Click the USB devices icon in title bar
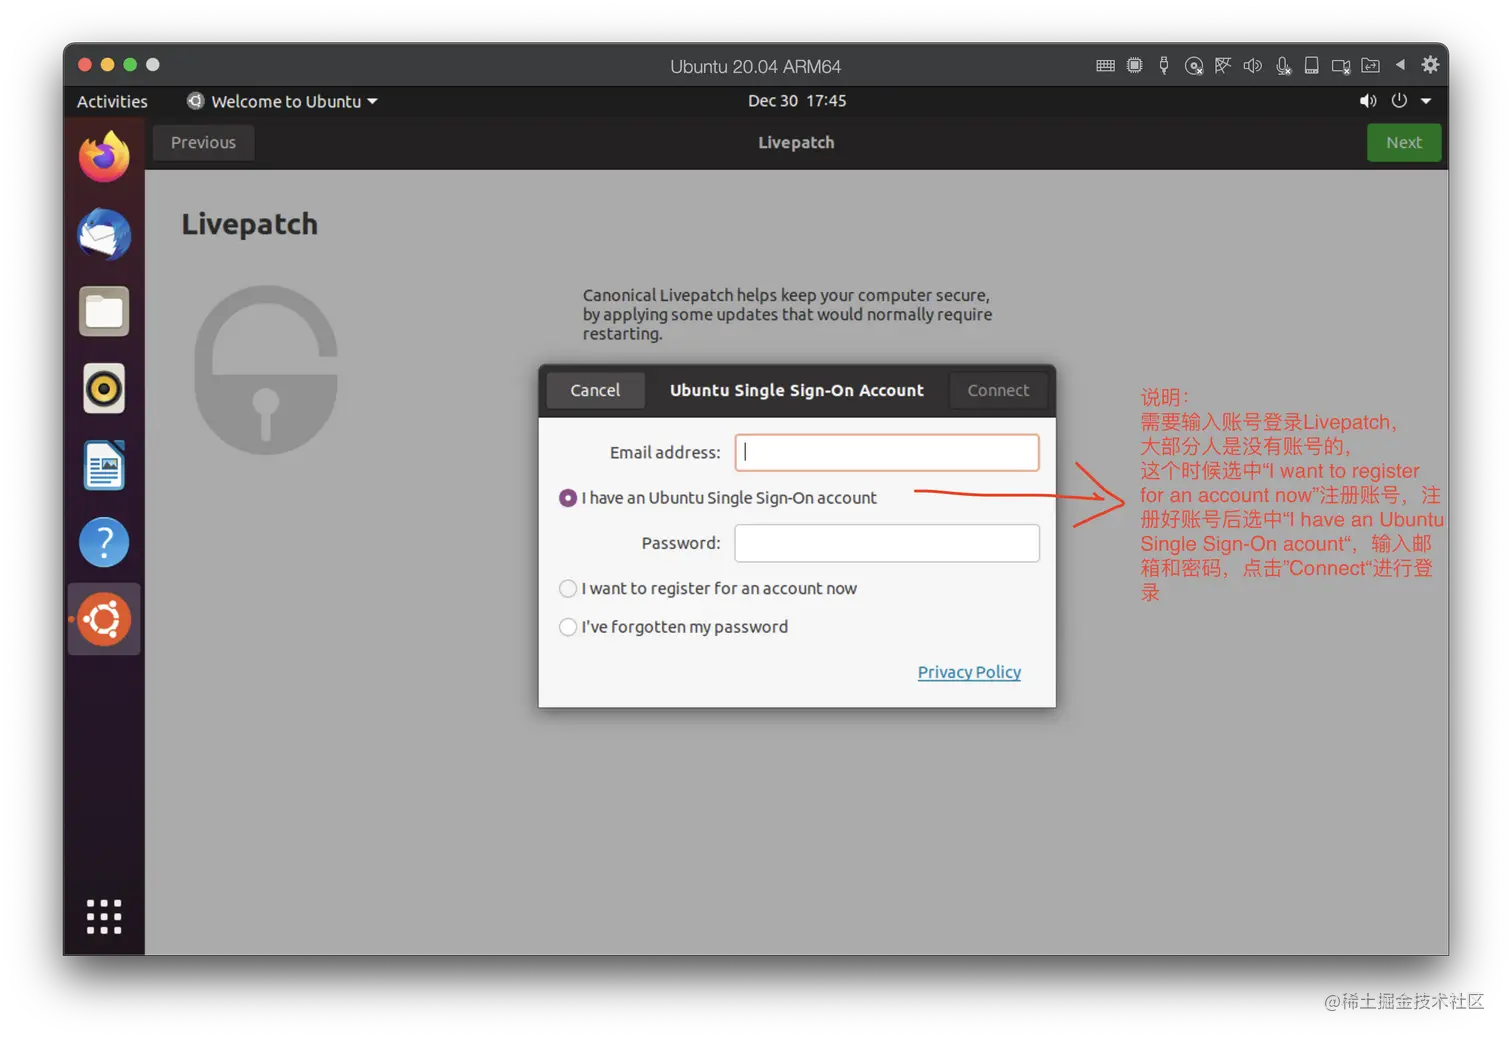This screenshot has width=1512, height=1039. click(1163, 64)
